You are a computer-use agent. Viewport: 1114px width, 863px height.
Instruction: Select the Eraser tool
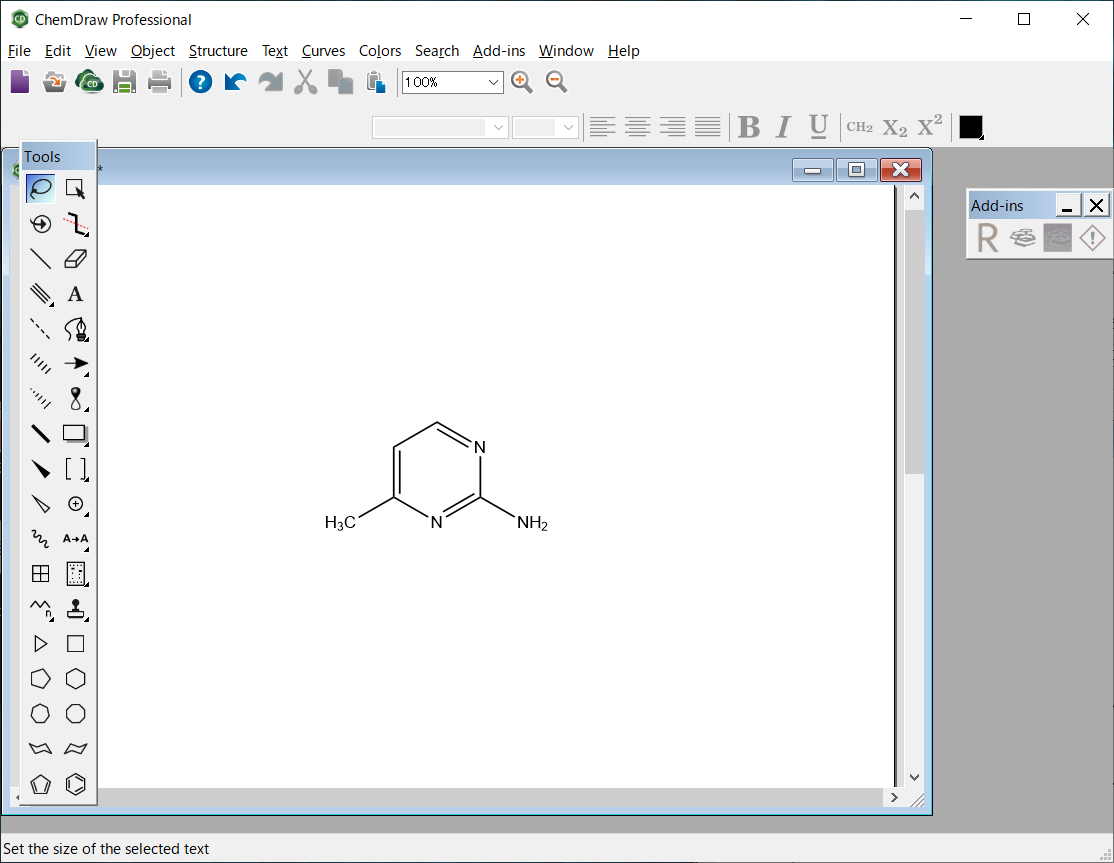tap(75, 258)
